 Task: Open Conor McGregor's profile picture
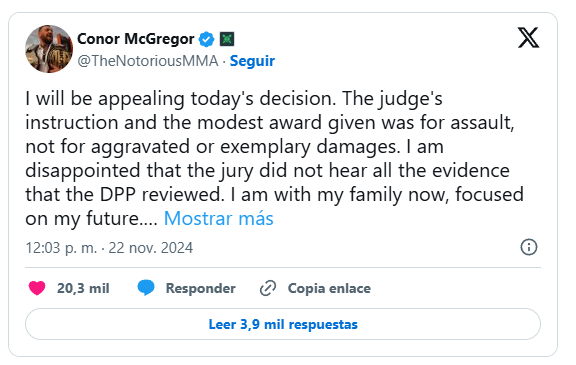tap(49, 49)
